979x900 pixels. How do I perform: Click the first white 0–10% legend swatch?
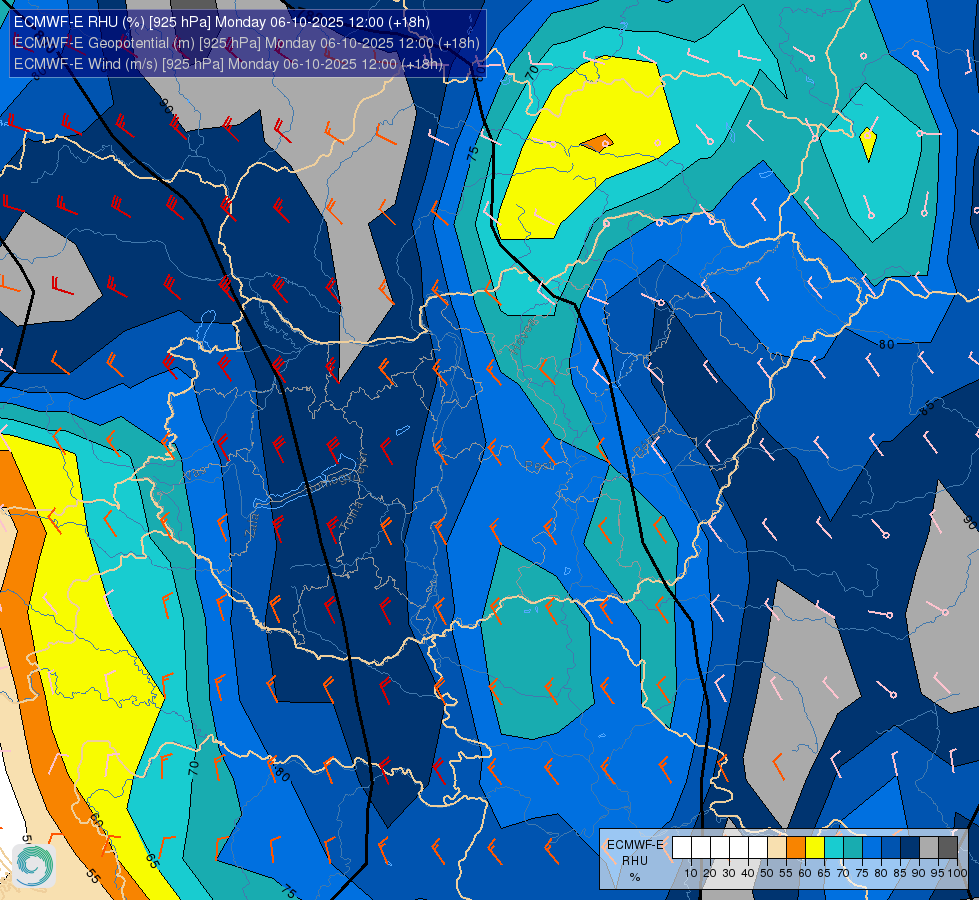(x=682, y=848)
